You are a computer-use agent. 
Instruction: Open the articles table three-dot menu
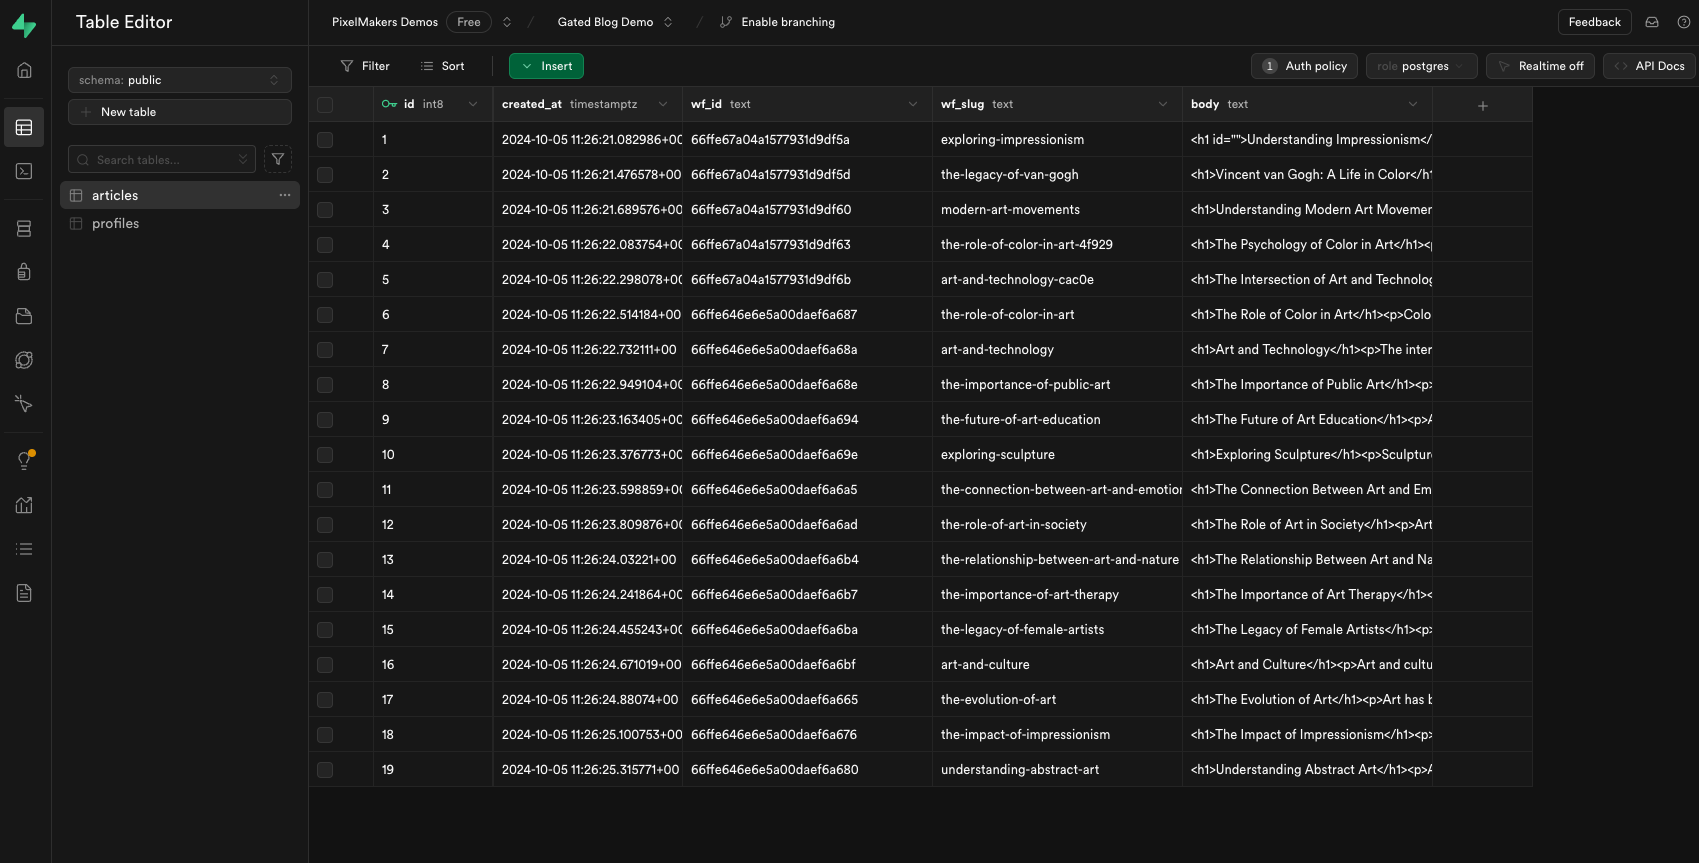285,195
